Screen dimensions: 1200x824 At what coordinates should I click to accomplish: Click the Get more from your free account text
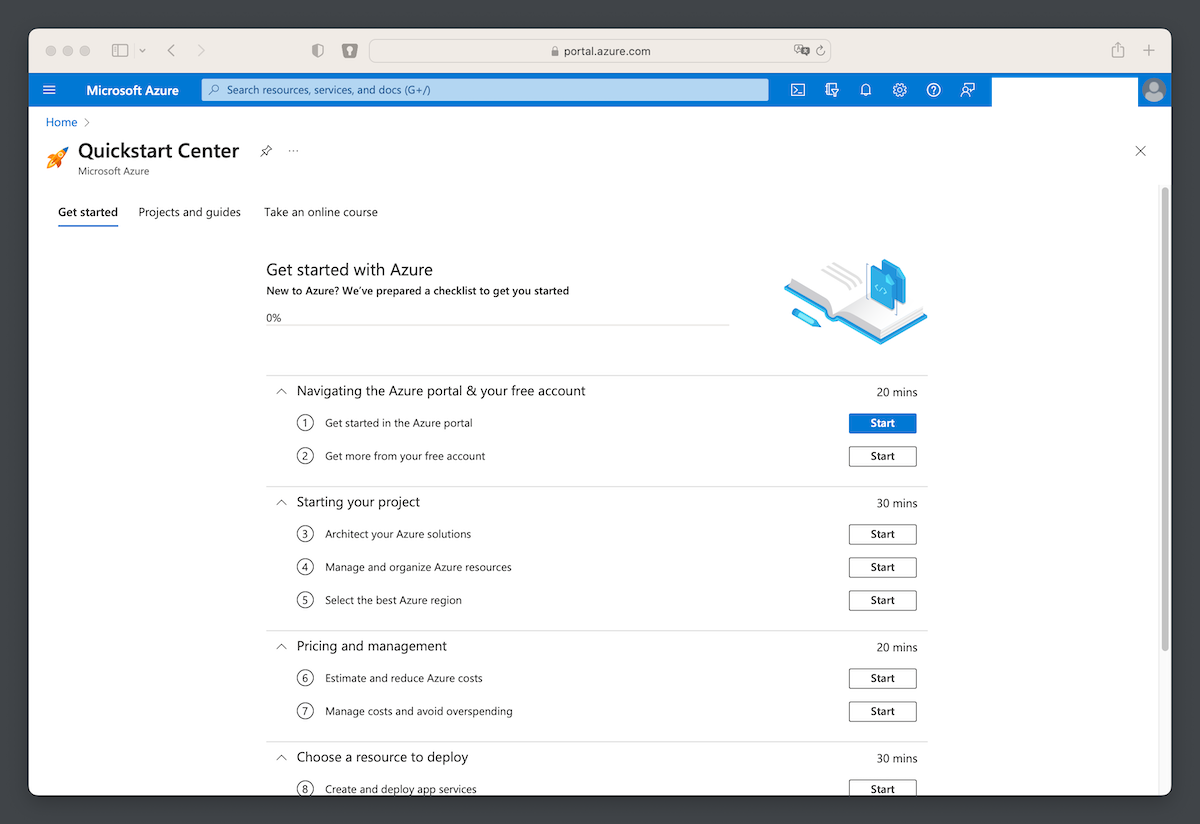click(x=405, y=456)
